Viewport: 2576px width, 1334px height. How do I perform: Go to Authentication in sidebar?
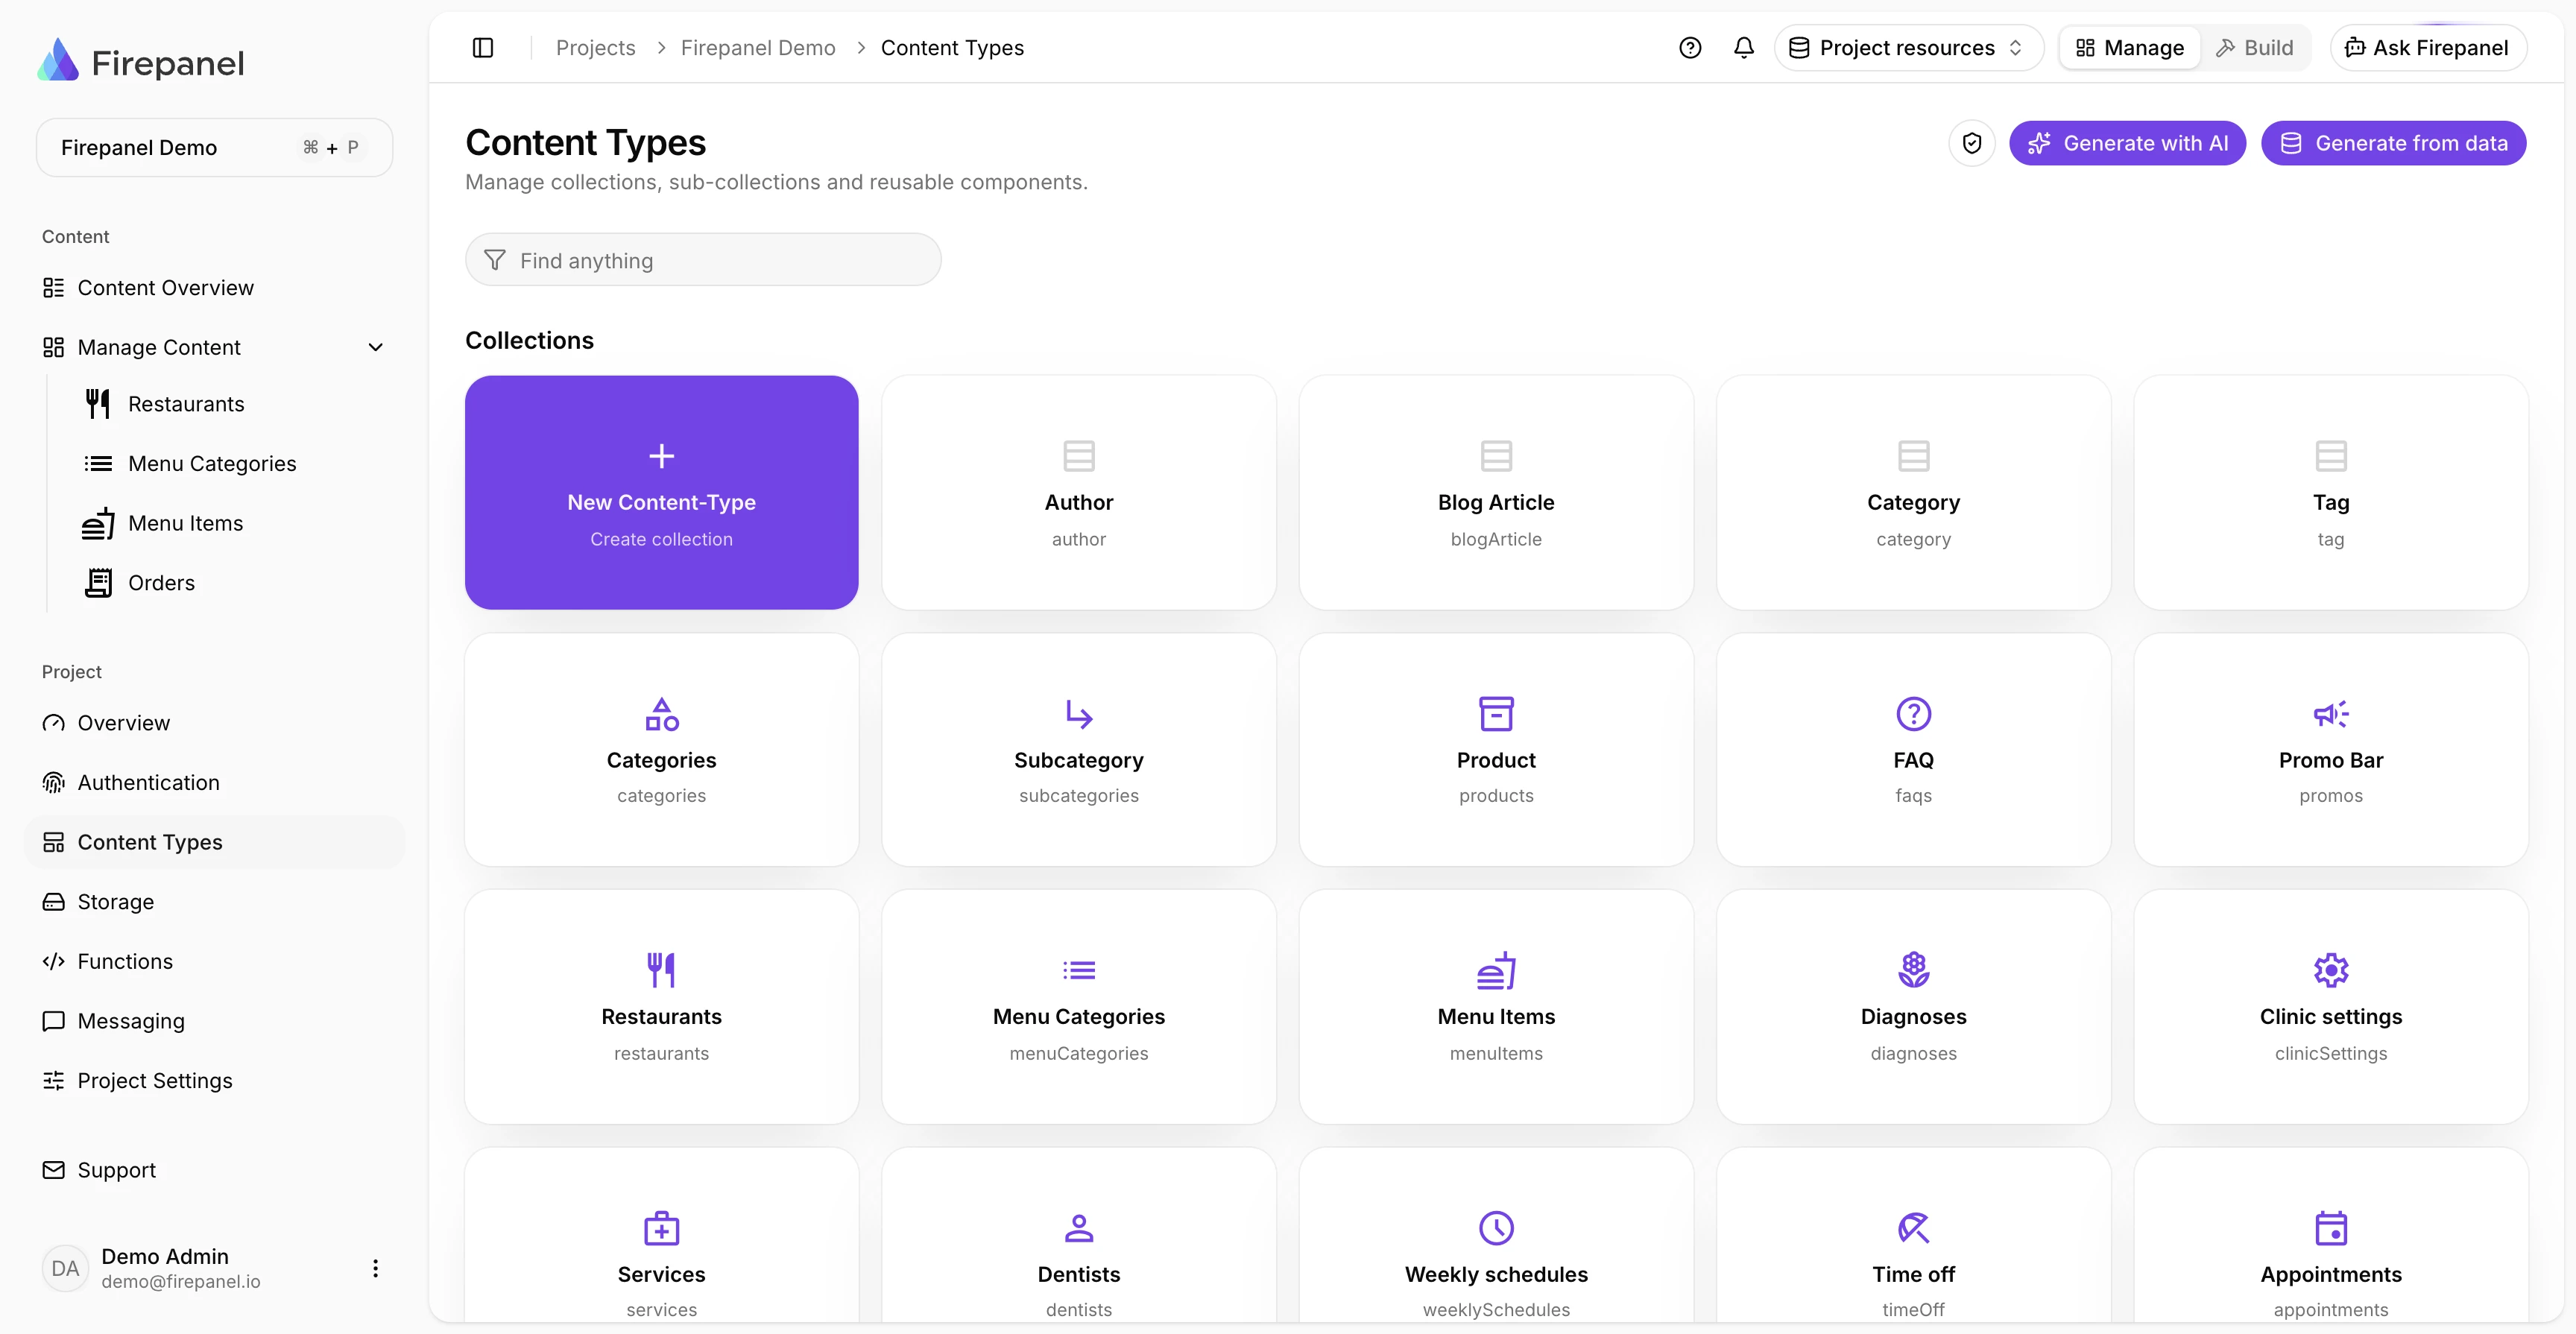(x=214, y=783)
